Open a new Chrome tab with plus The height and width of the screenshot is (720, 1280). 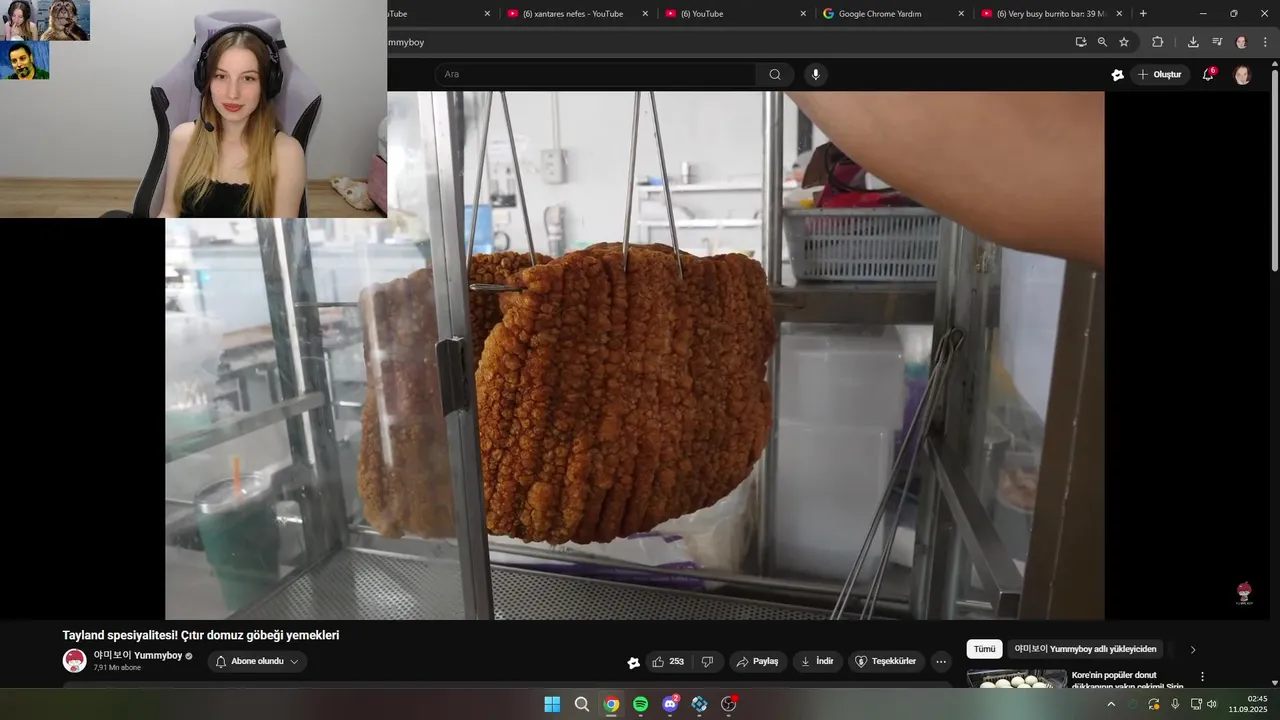click(1143, 14)
